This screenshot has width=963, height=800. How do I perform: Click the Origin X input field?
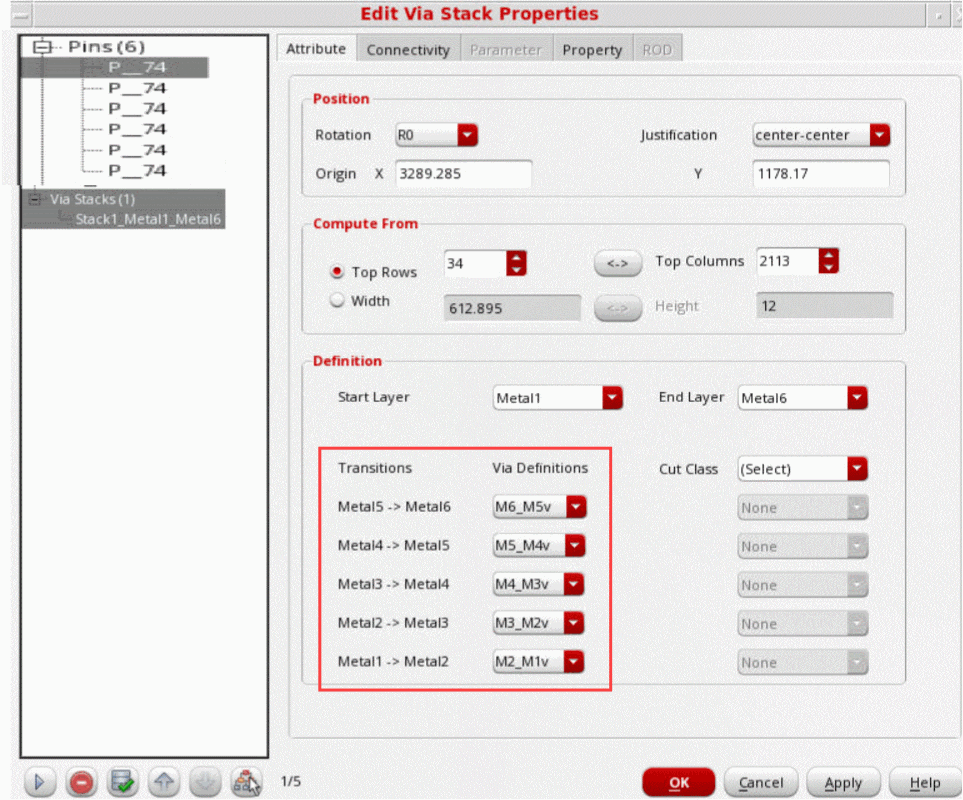coord(463,174)
